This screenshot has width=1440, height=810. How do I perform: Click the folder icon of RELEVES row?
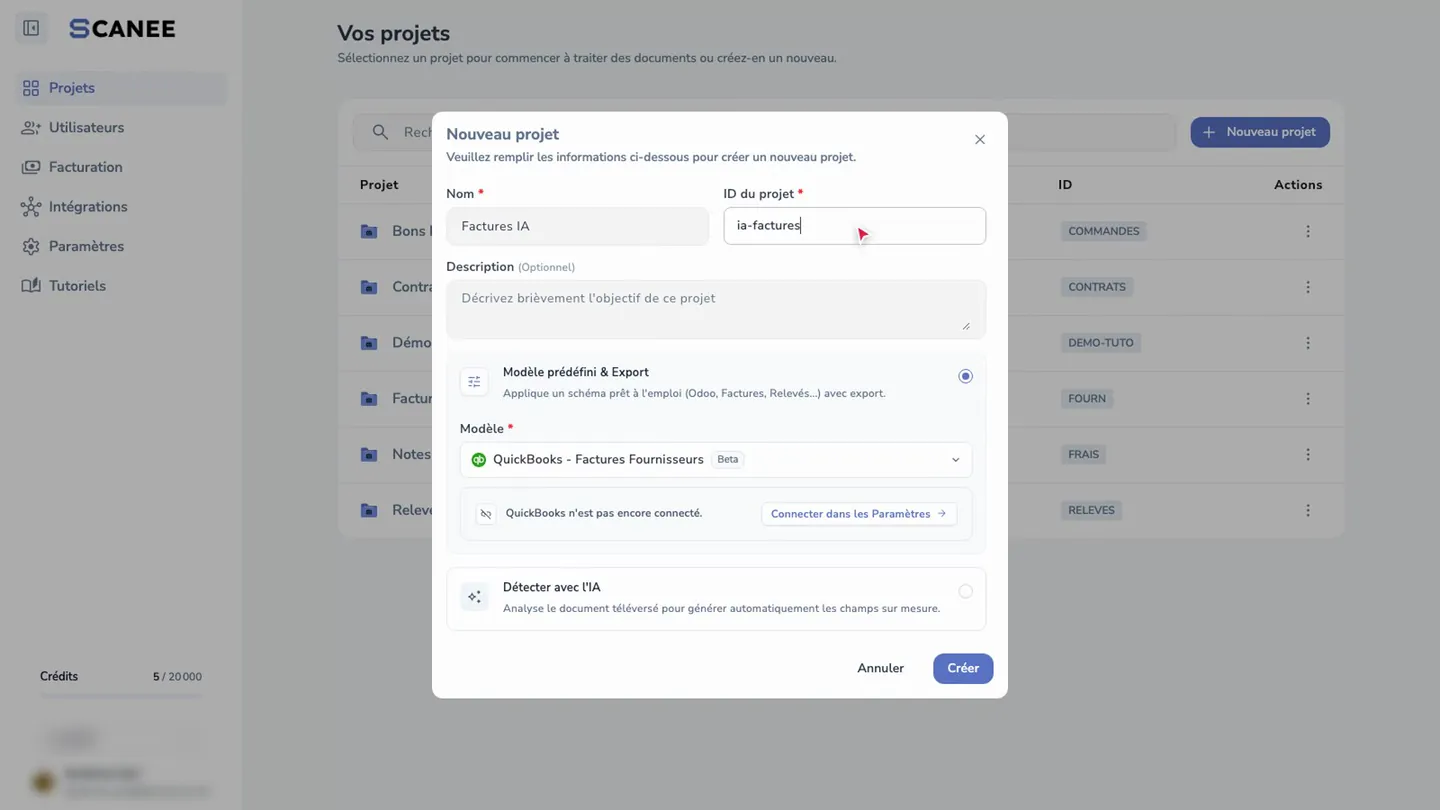[x=369, y=510]
